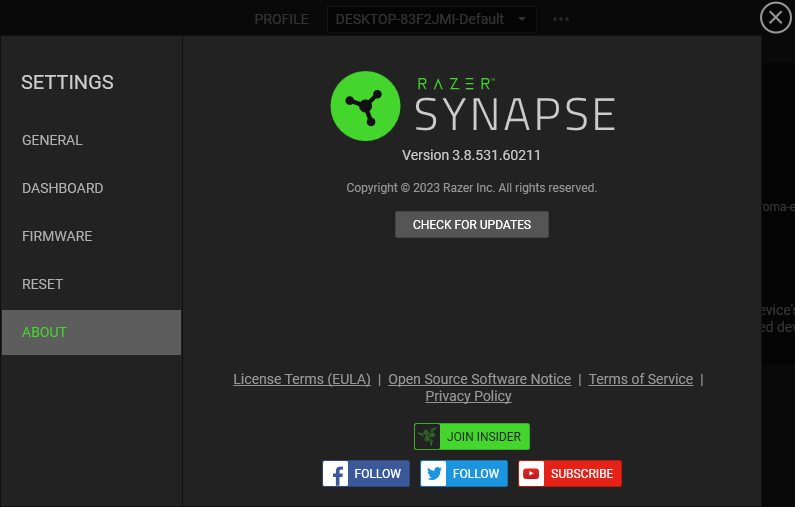
Task: Select the About tab
Action: (x=91, y=333)
